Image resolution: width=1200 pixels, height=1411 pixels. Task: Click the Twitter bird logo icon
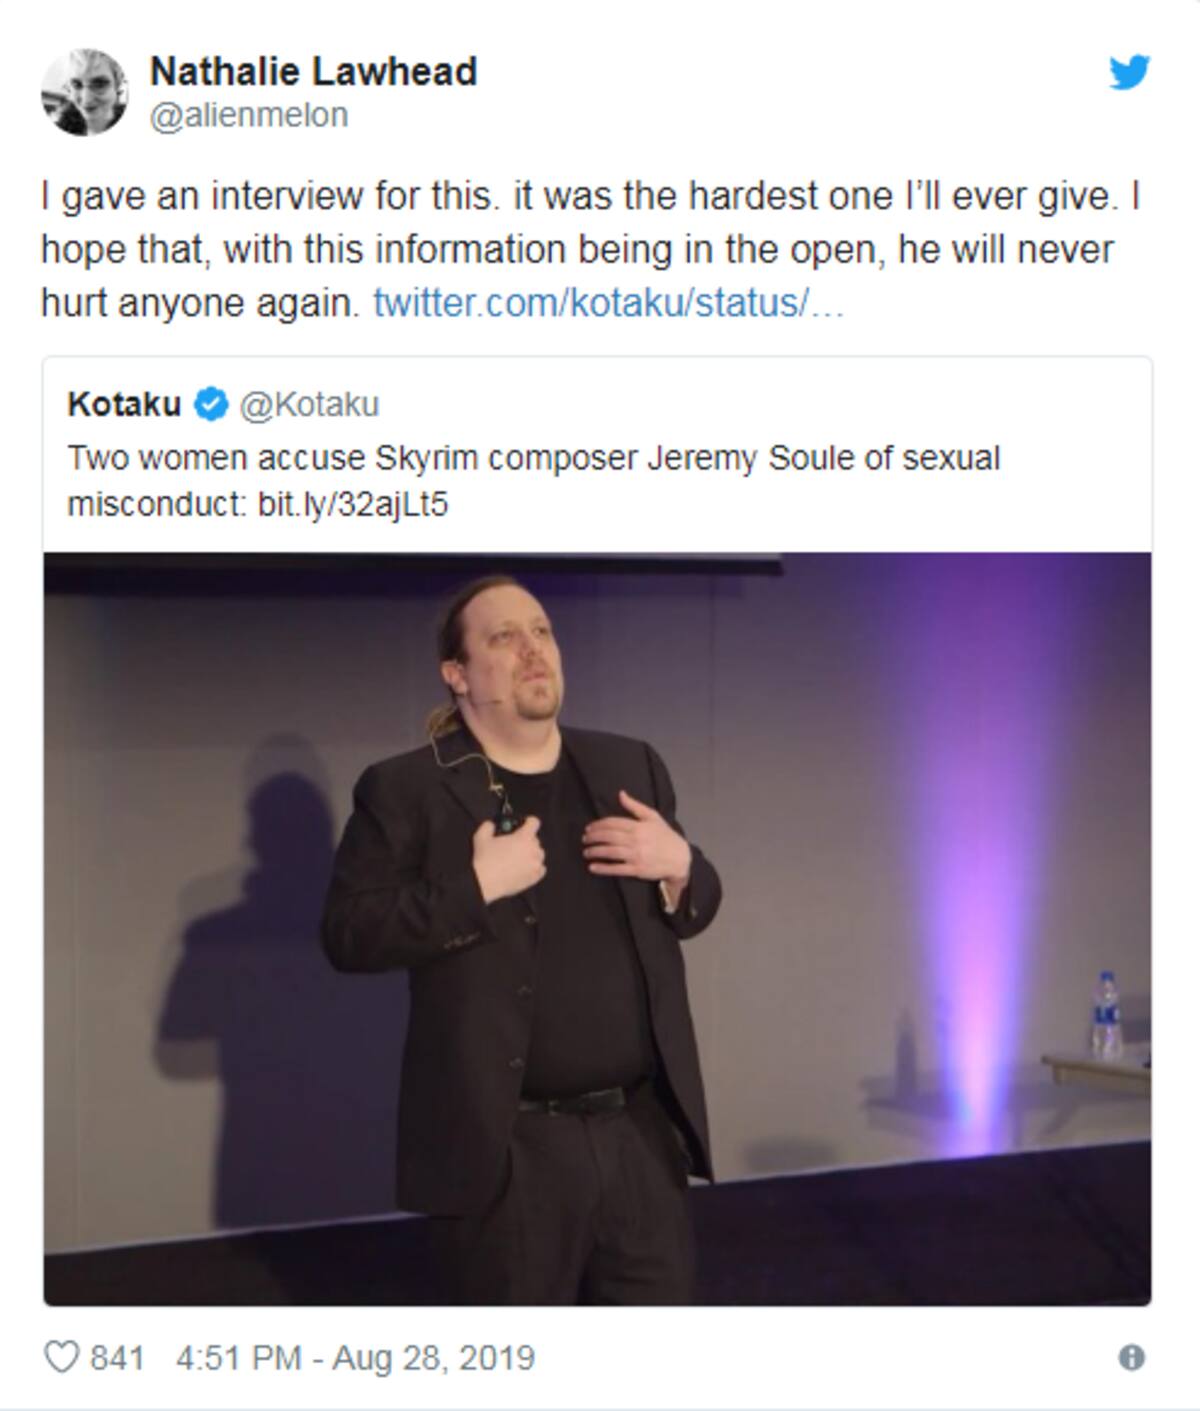[1129, 72]
